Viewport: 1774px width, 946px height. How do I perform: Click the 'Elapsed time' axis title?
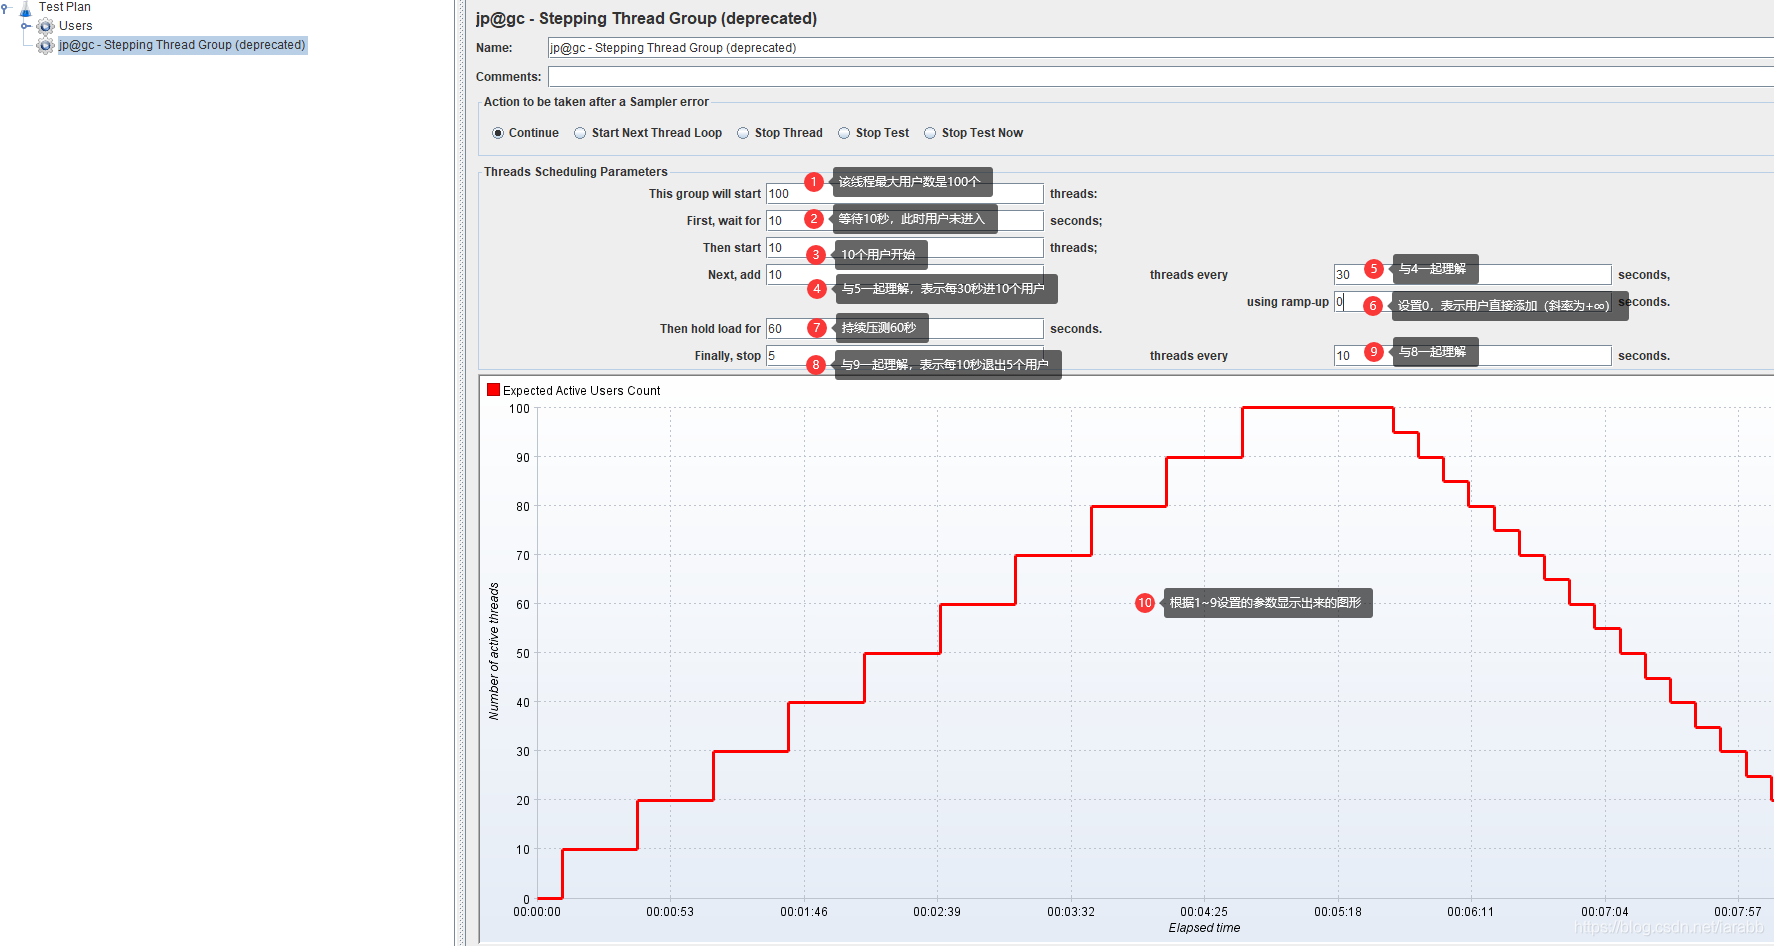1204,928
